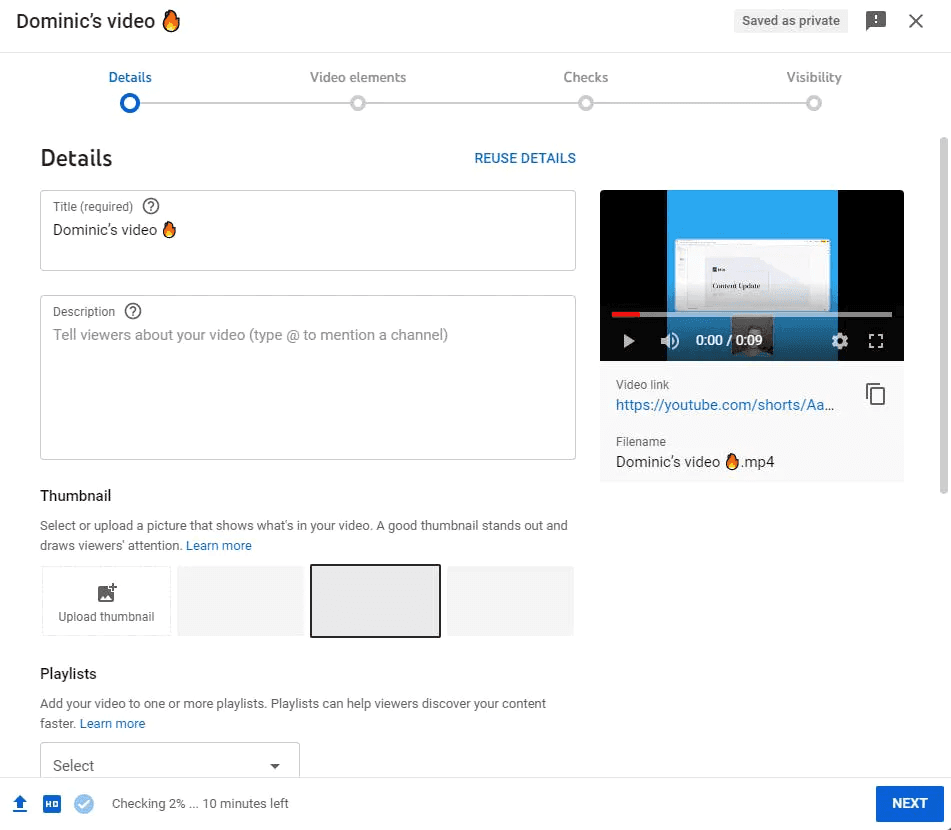Enter fullscreen in the video preview
Image resolution: width=951 pixels, height=830 pixels.
pos(876,341)
